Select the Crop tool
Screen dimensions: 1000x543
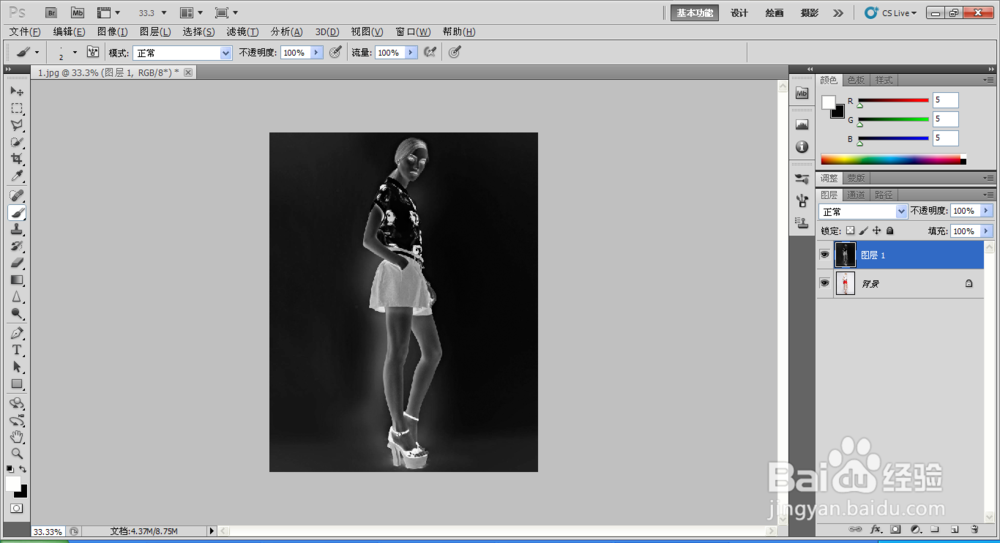coord(17,159)
